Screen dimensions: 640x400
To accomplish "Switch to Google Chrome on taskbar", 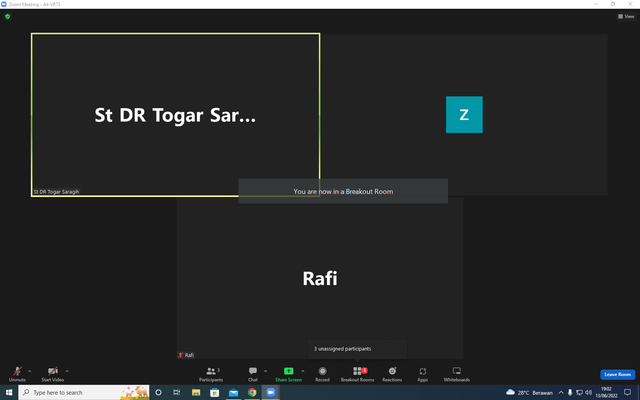I will tap(252, 392).
